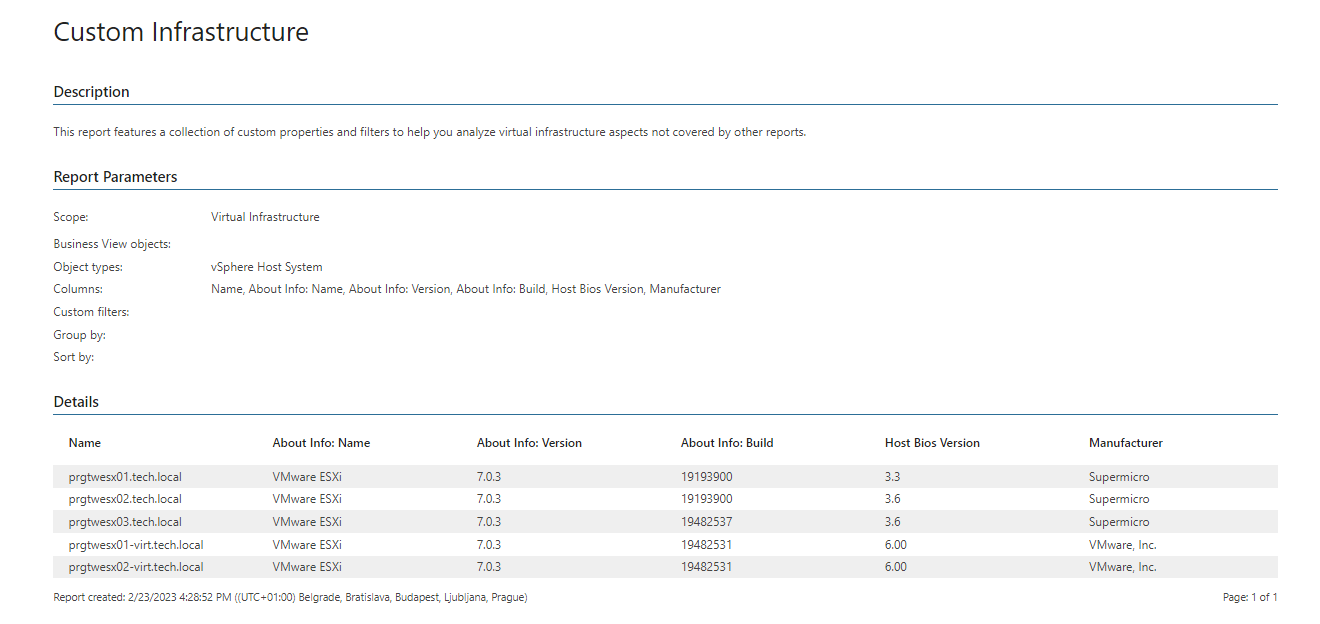Click Supermicro in prgtwesx03.tech.local row
Viewport: 1320px width, 624px height.
(x=1119, y=522)
